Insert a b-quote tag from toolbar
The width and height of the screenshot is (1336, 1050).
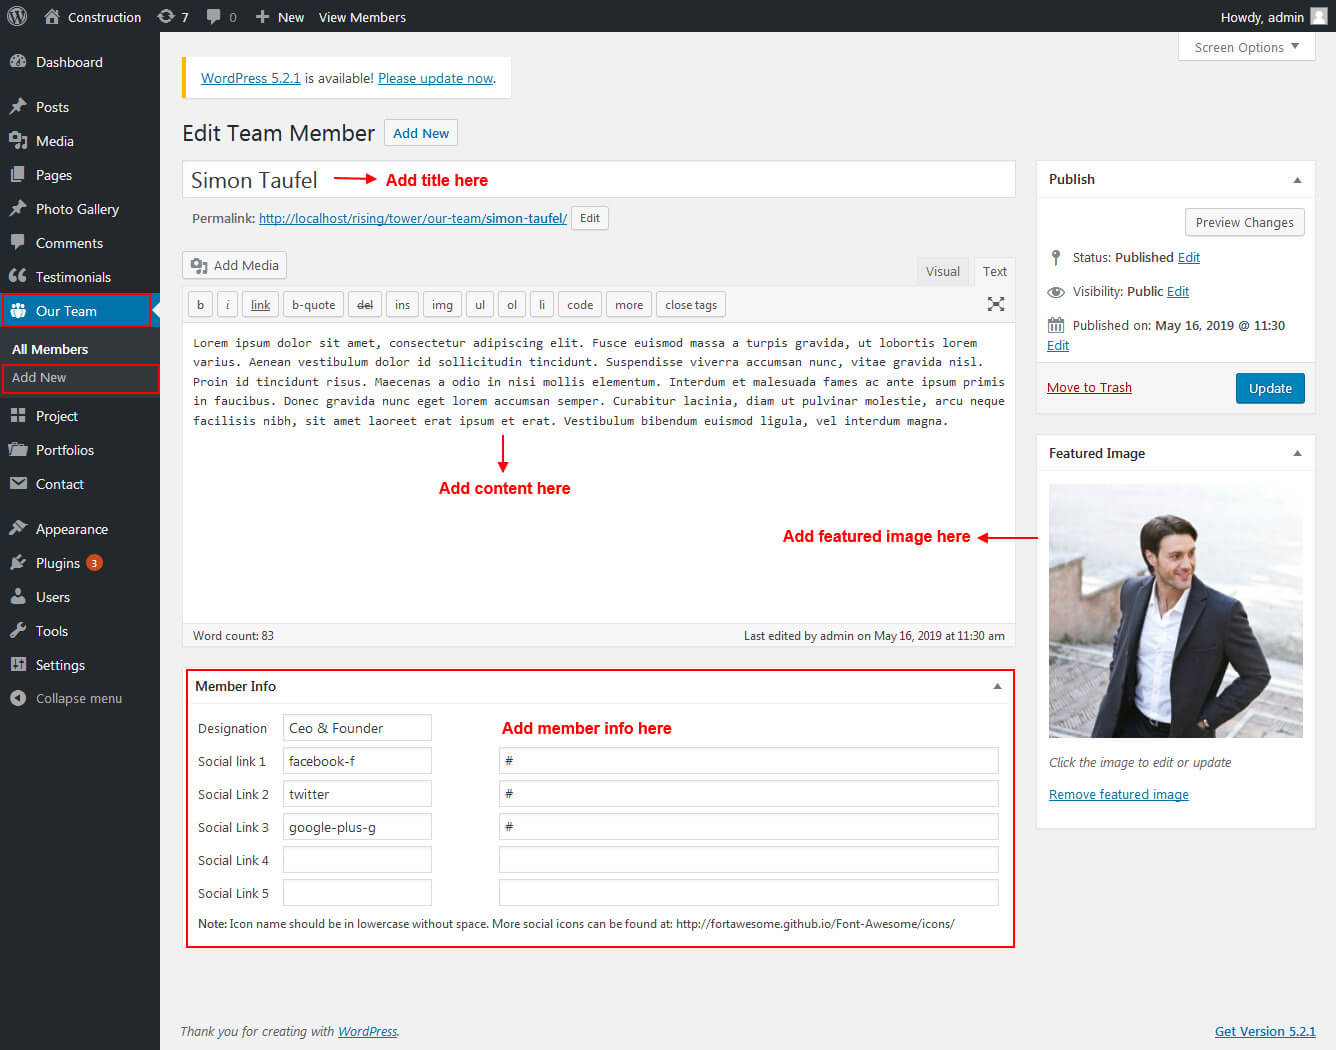313,305
